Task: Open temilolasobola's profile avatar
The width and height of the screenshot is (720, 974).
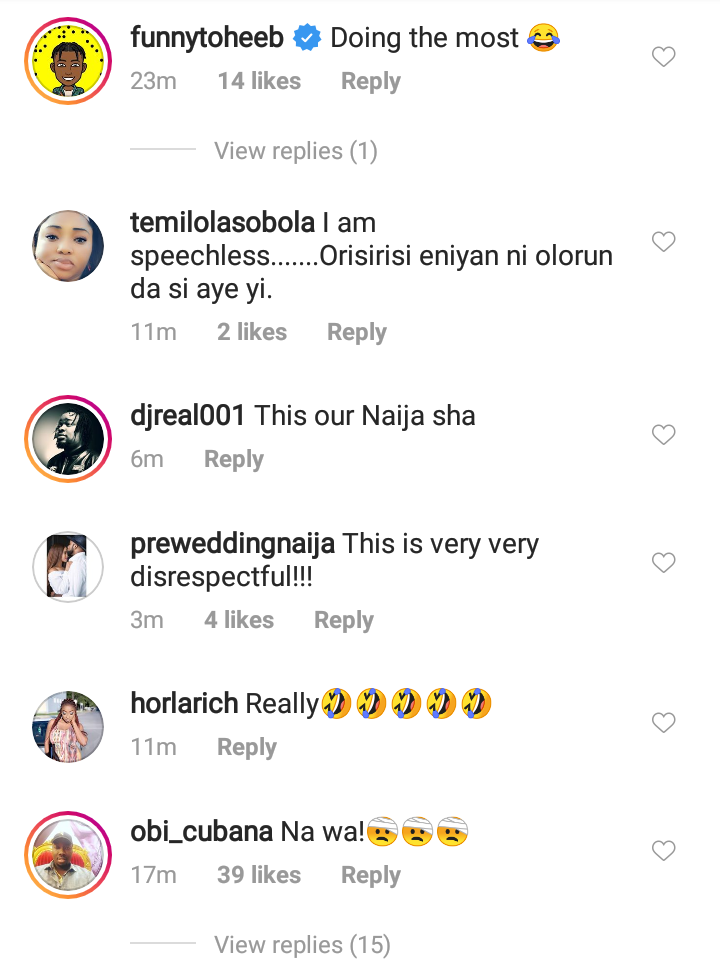Action: [68, 246]
